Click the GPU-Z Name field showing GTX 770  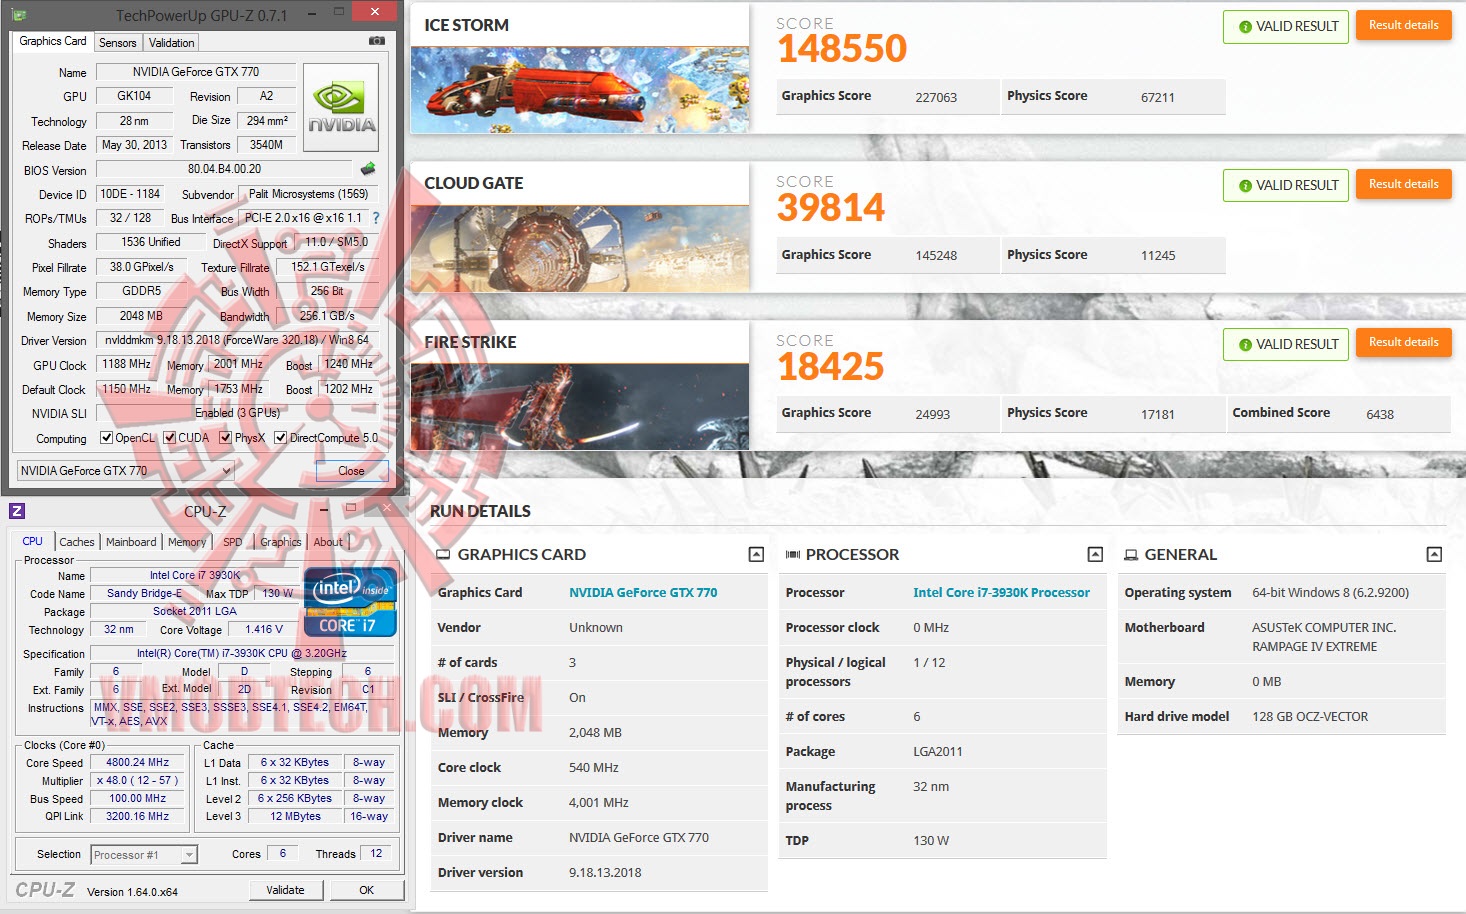pos(196,72)
